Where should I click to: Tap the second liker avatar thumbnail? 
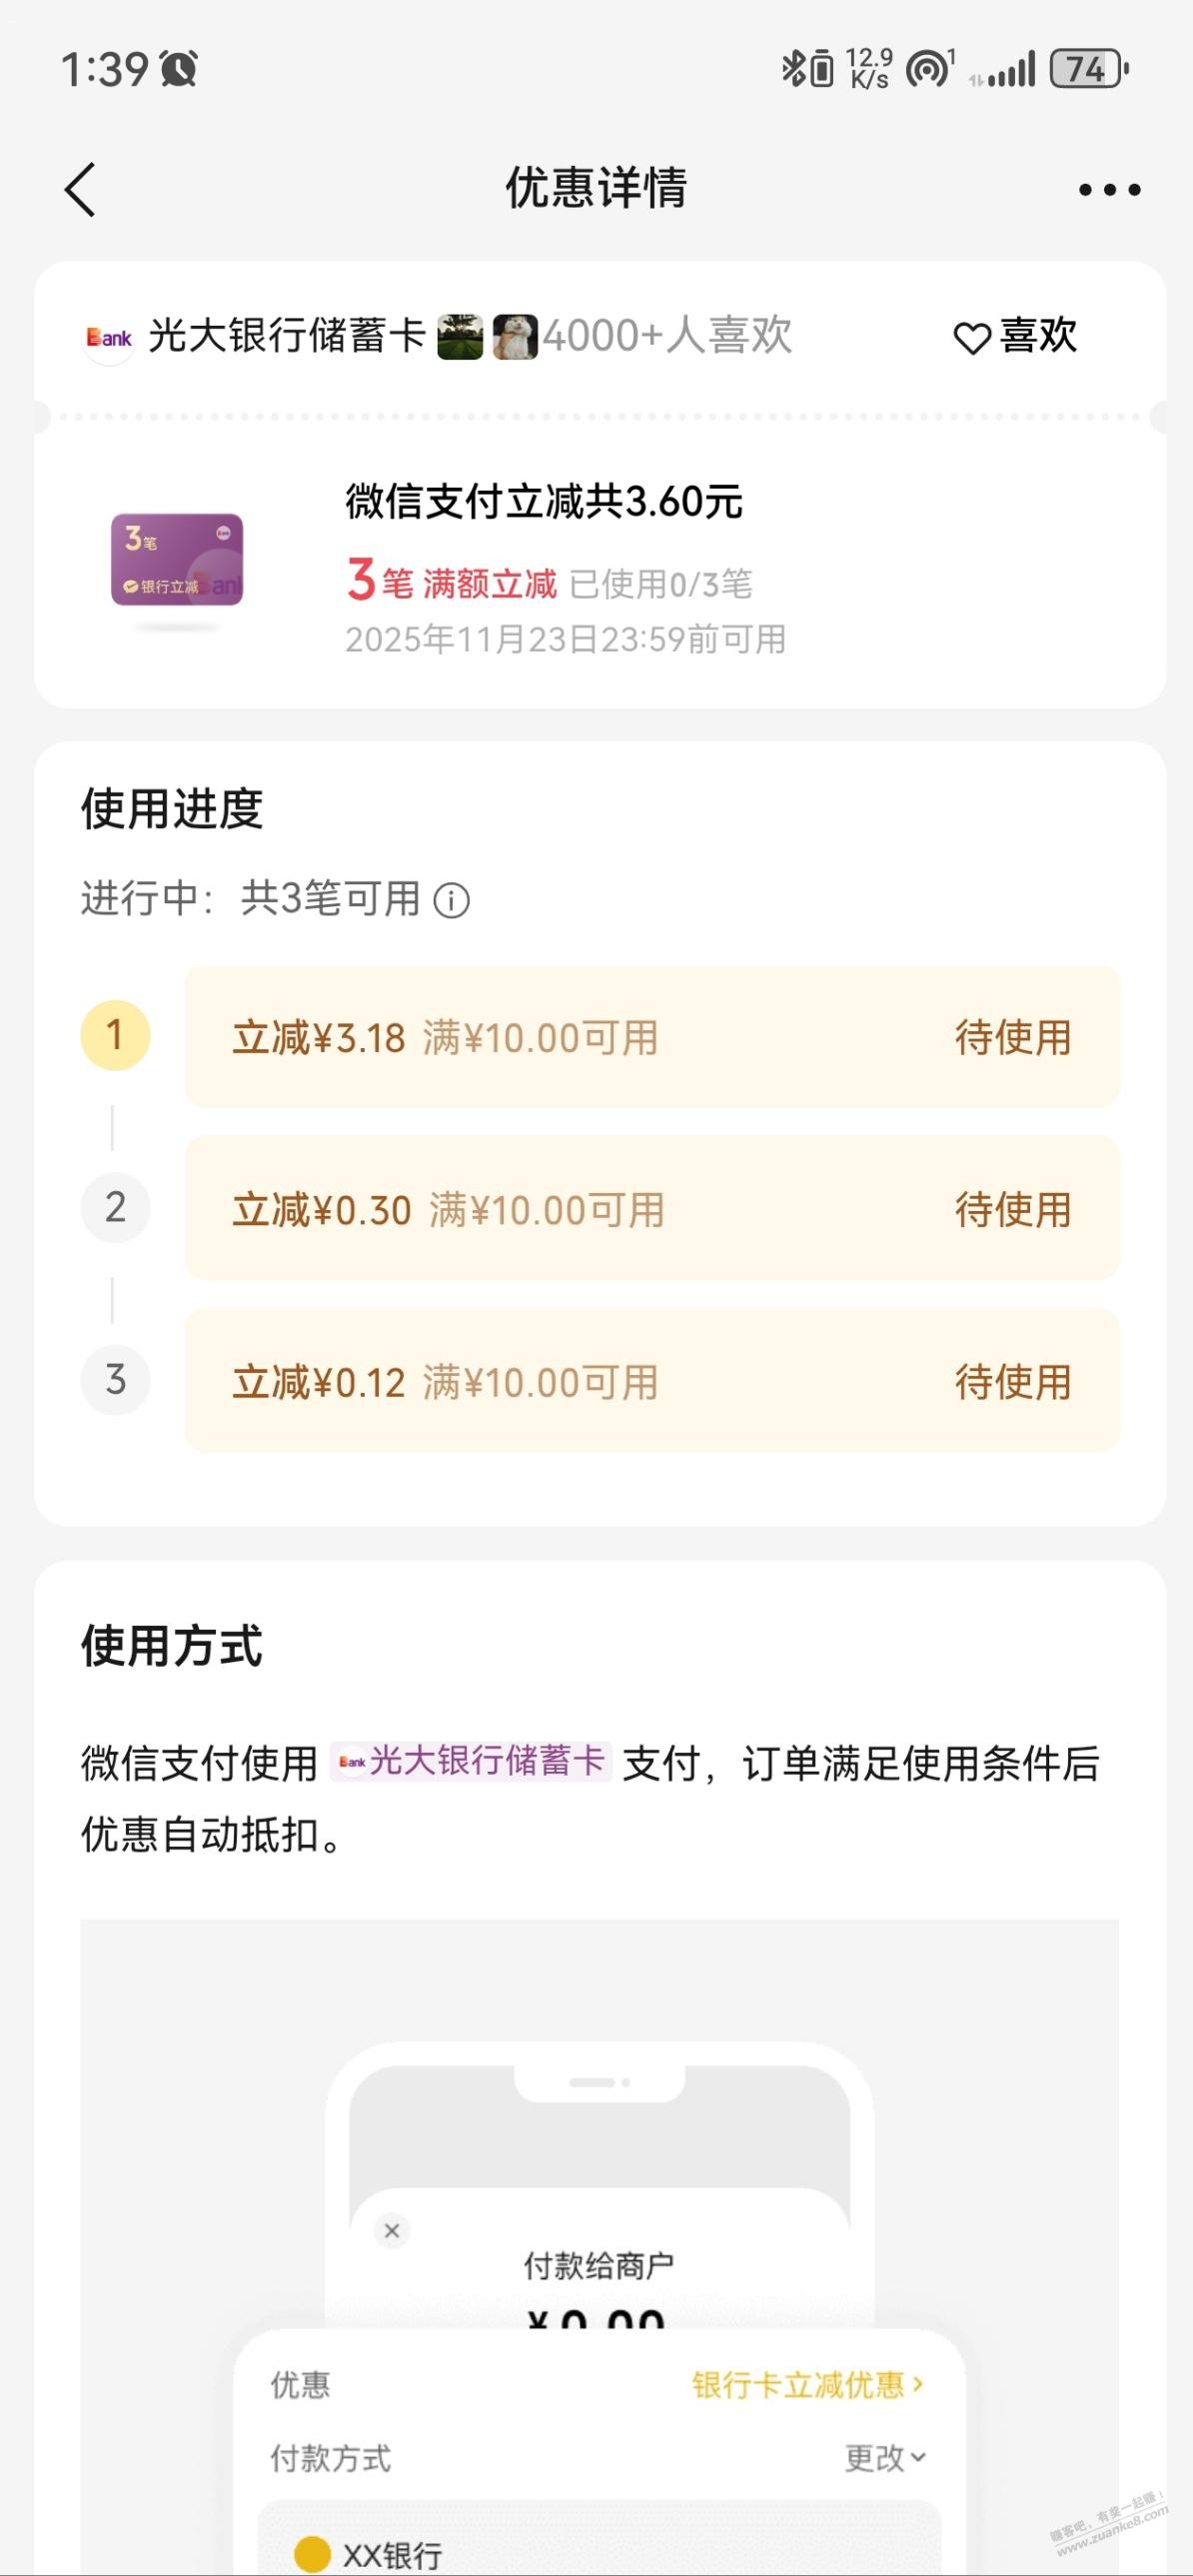point(515,337)
